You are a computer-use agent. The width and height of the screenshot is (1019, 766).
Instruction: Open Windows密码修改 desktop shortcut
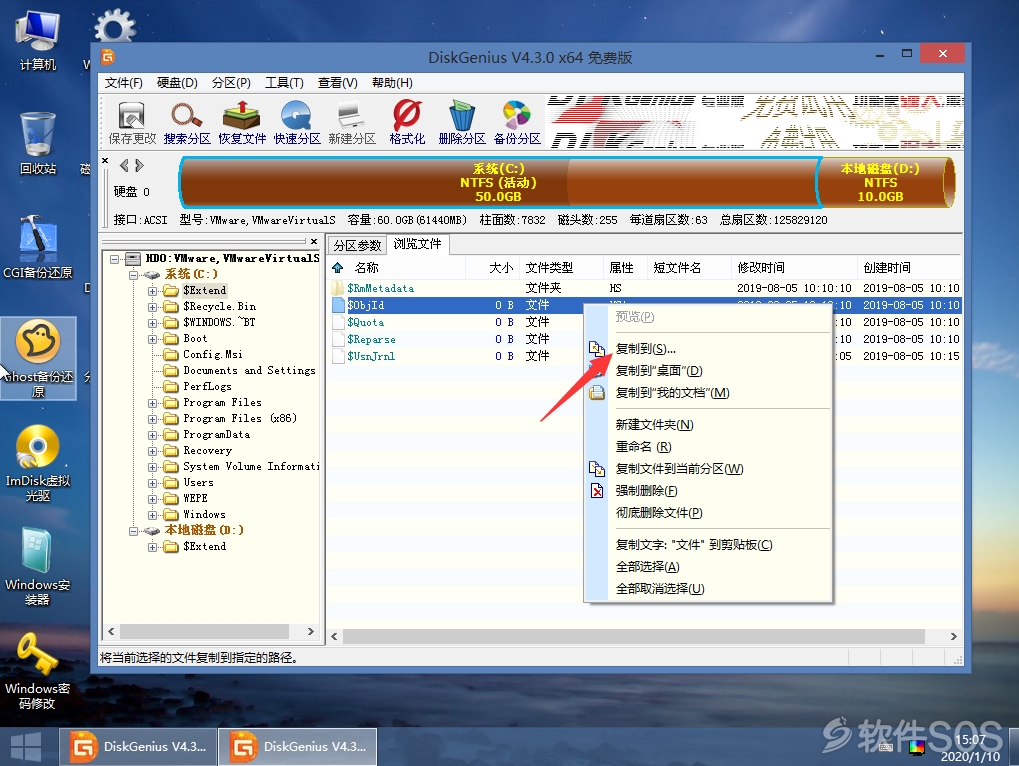click(x=38, y=672)
